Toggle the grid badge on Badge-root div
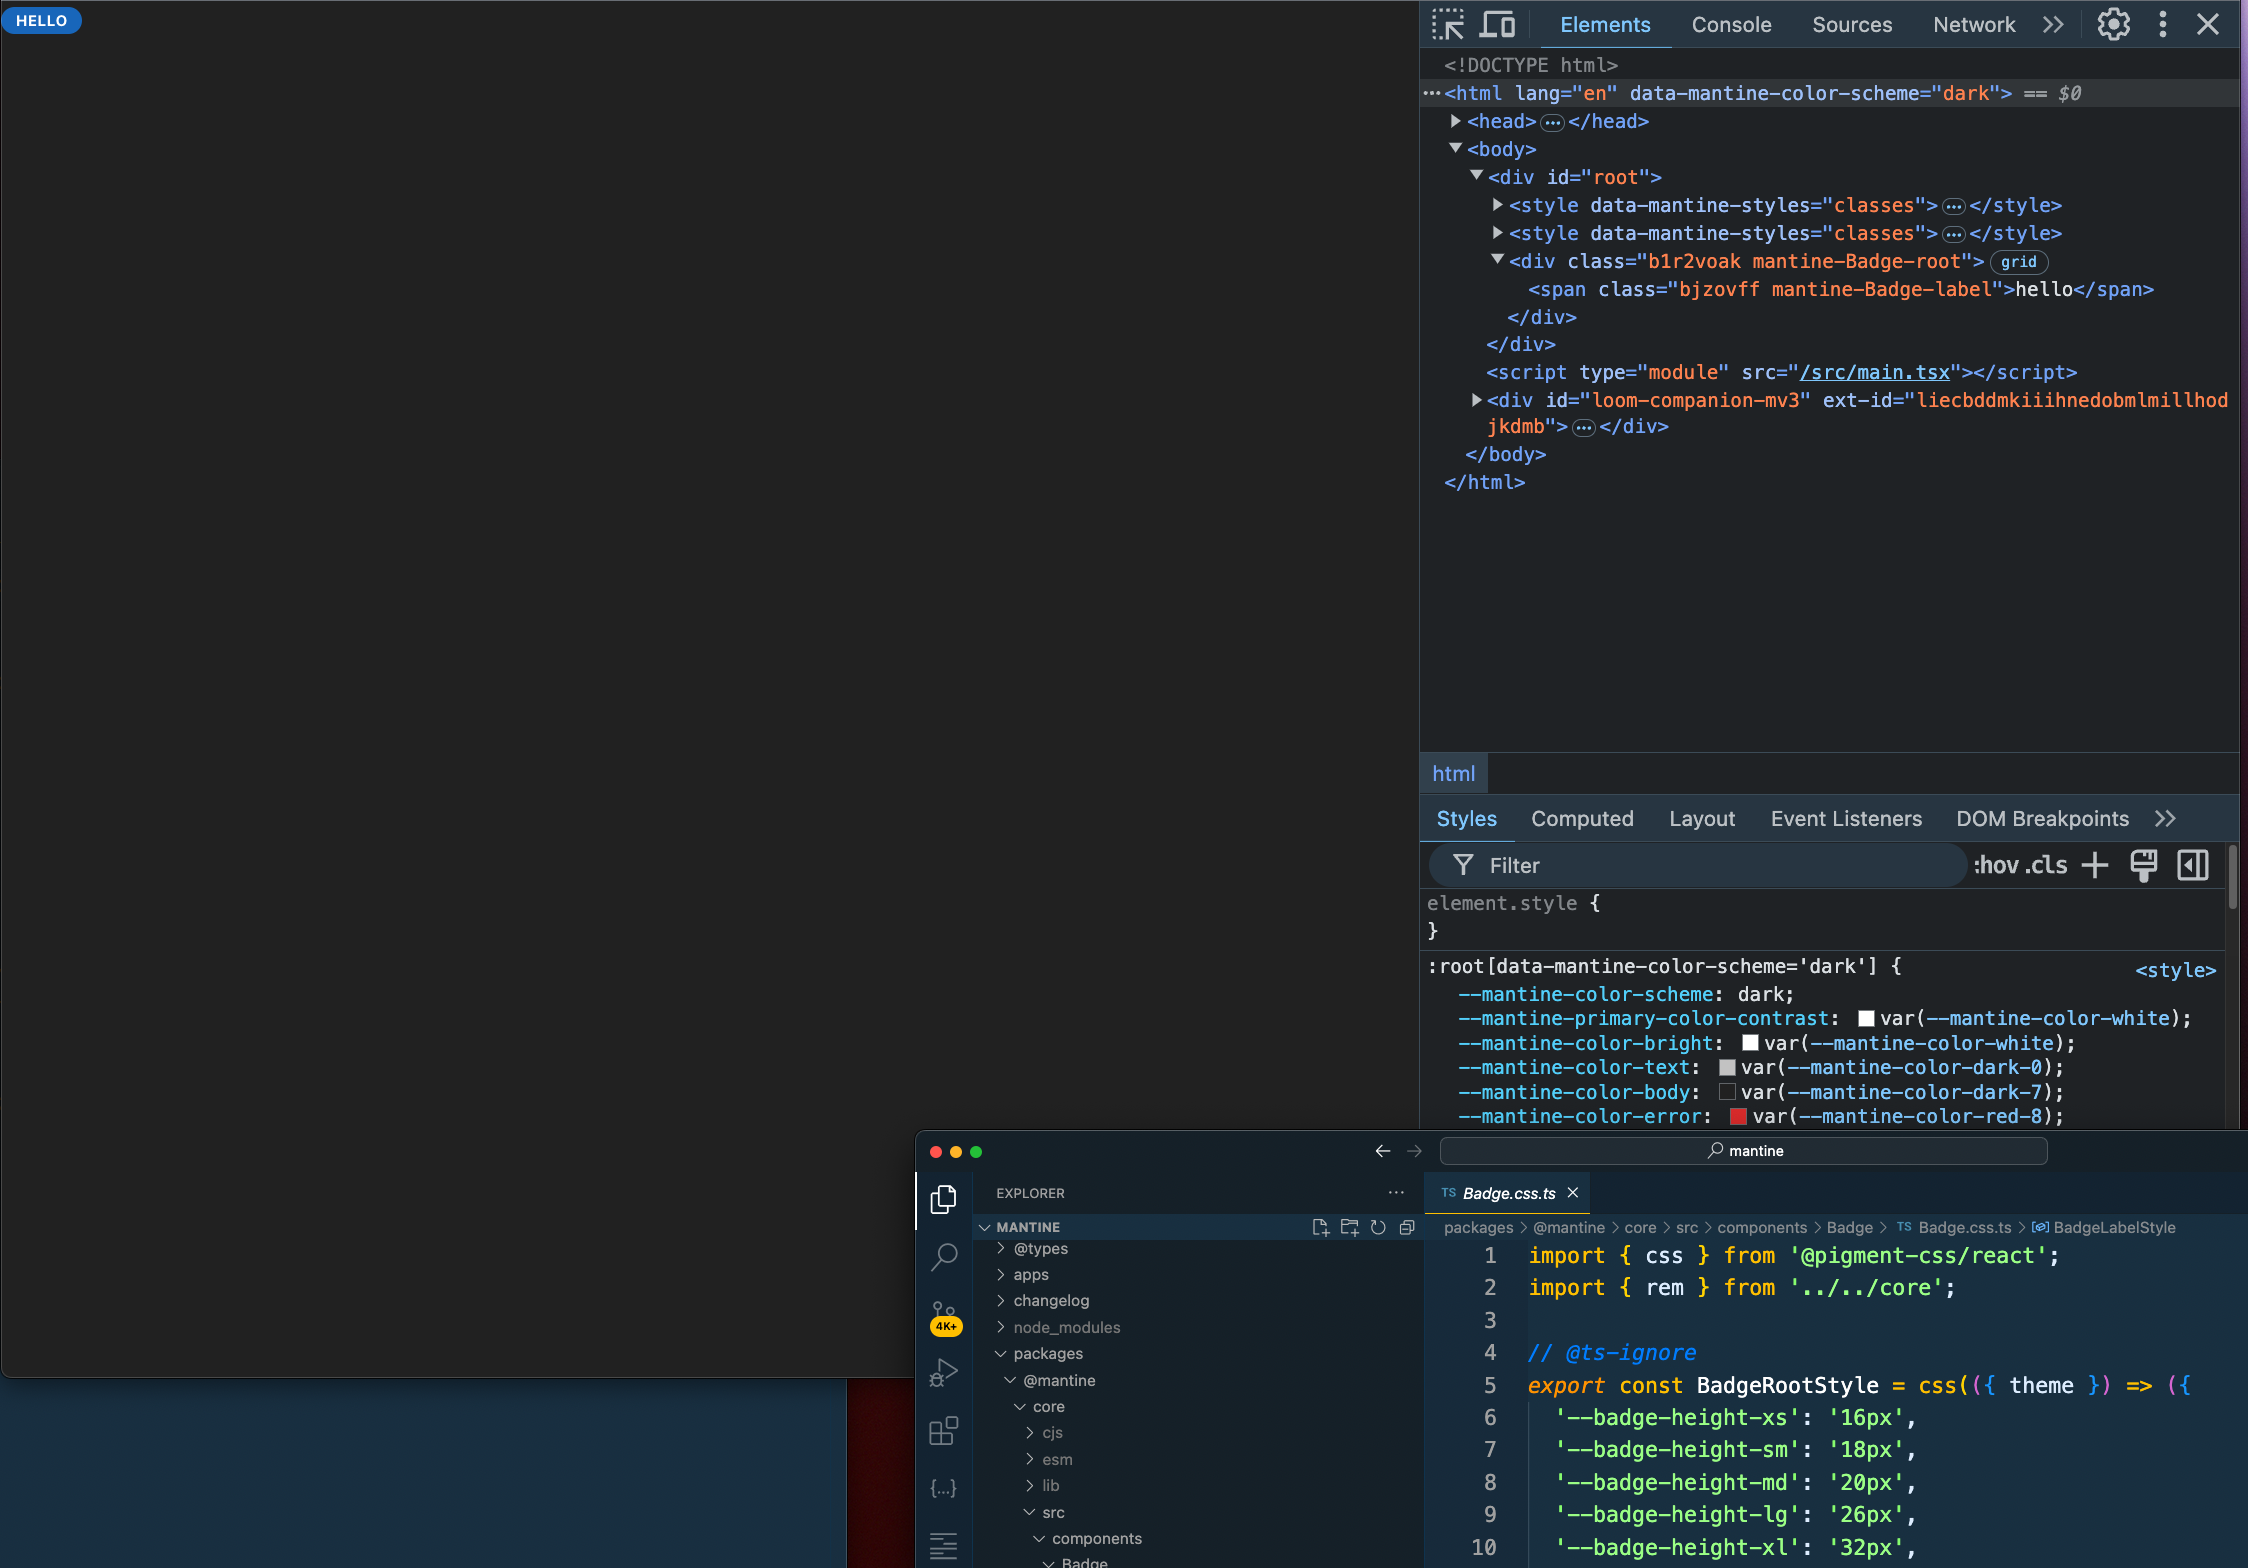 coord(2018,262)
